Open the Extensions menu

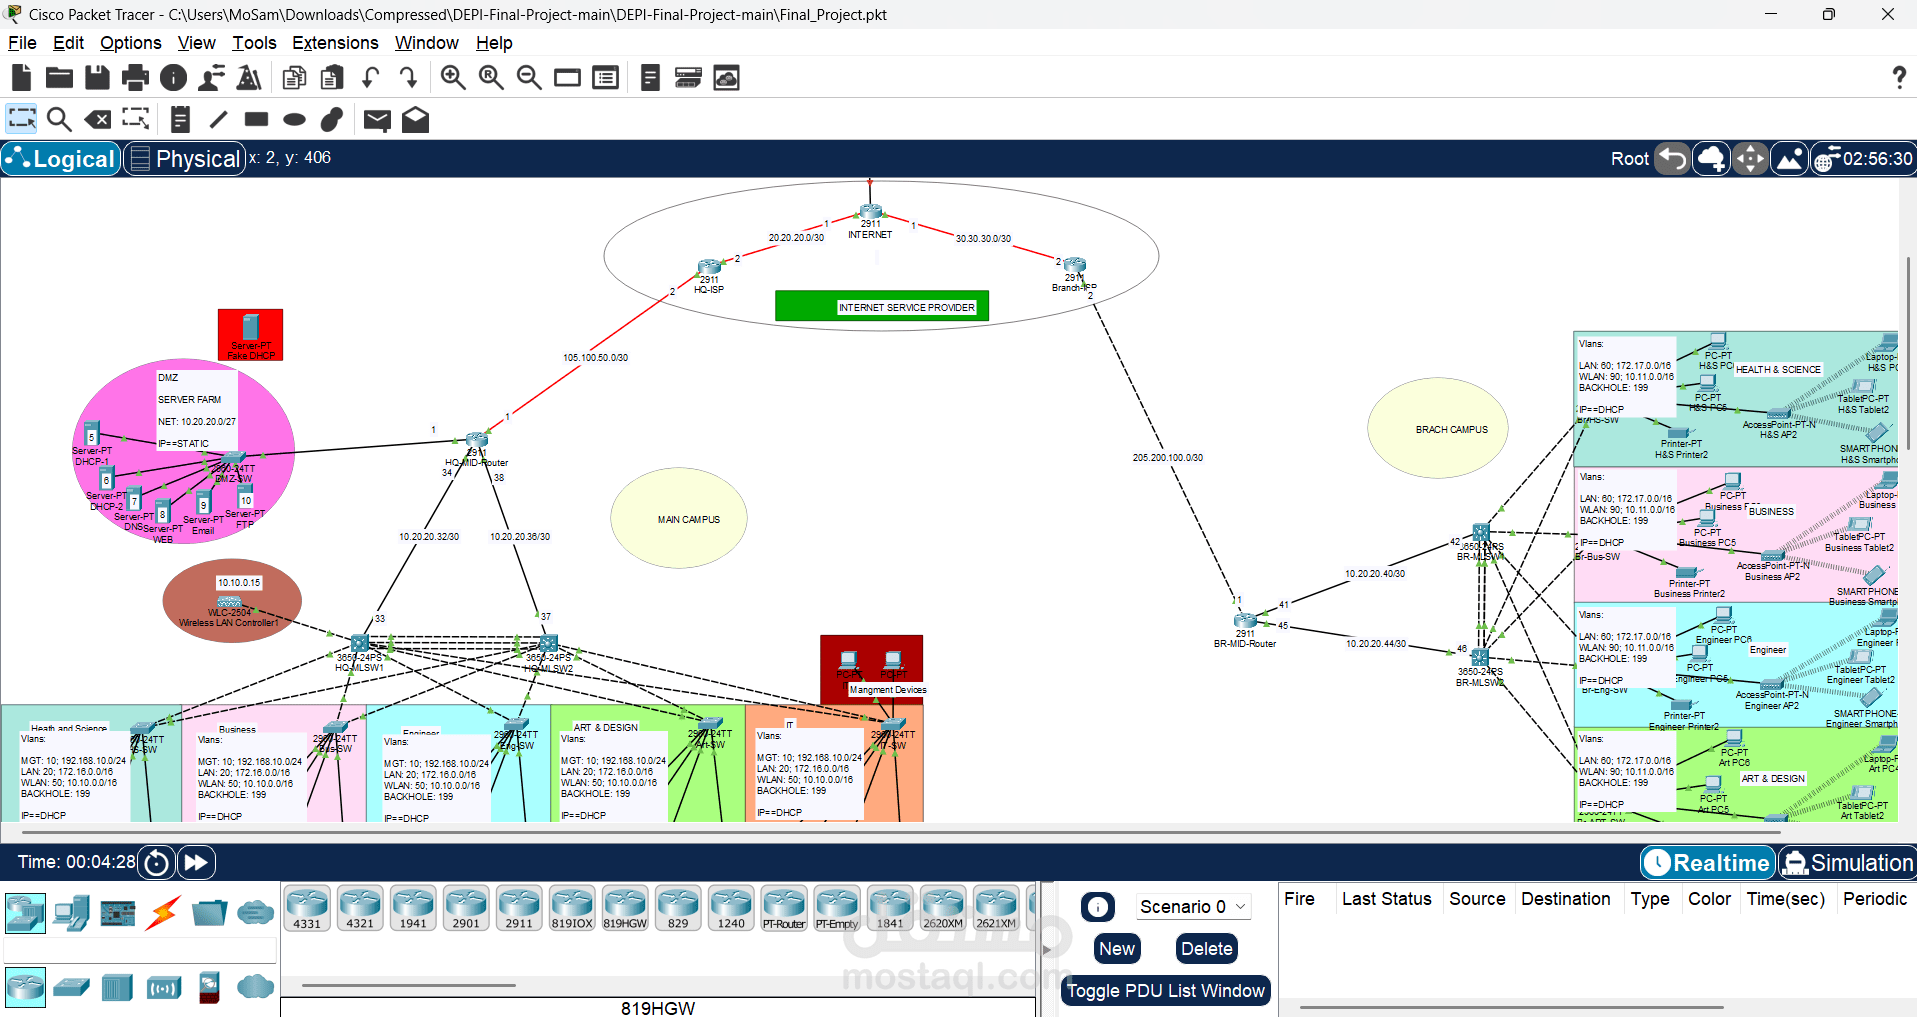(x=335, y=43)
